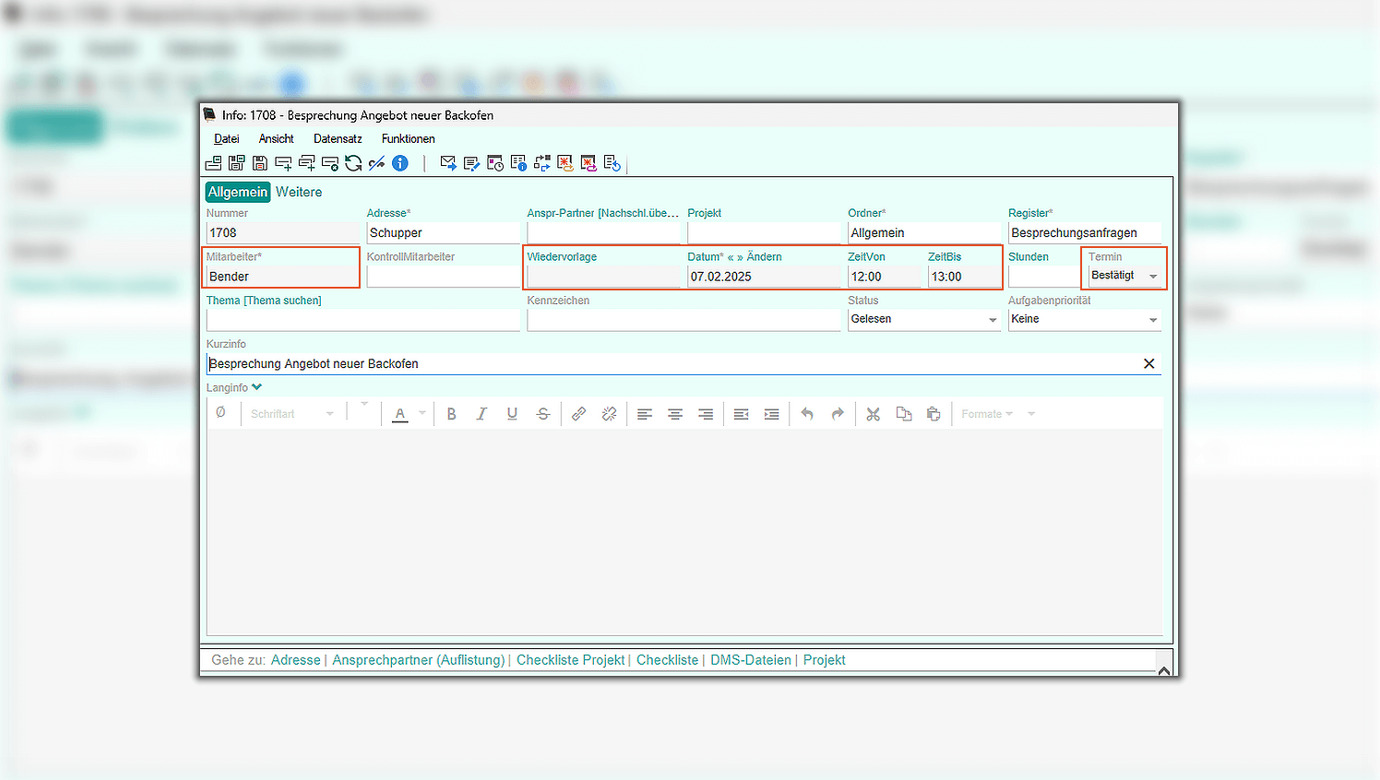Click the delete record icon in toolbar
The width and height of the screenshot is (1380, 780).
click(x=330, y=163)
